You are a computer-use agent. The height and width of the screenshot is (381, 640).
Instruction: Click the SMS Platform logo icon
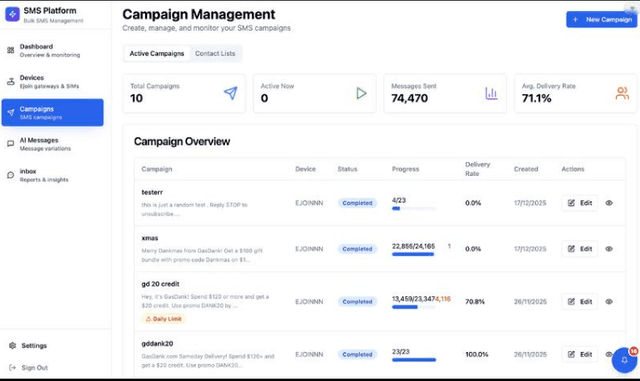[x=12, y=14]
